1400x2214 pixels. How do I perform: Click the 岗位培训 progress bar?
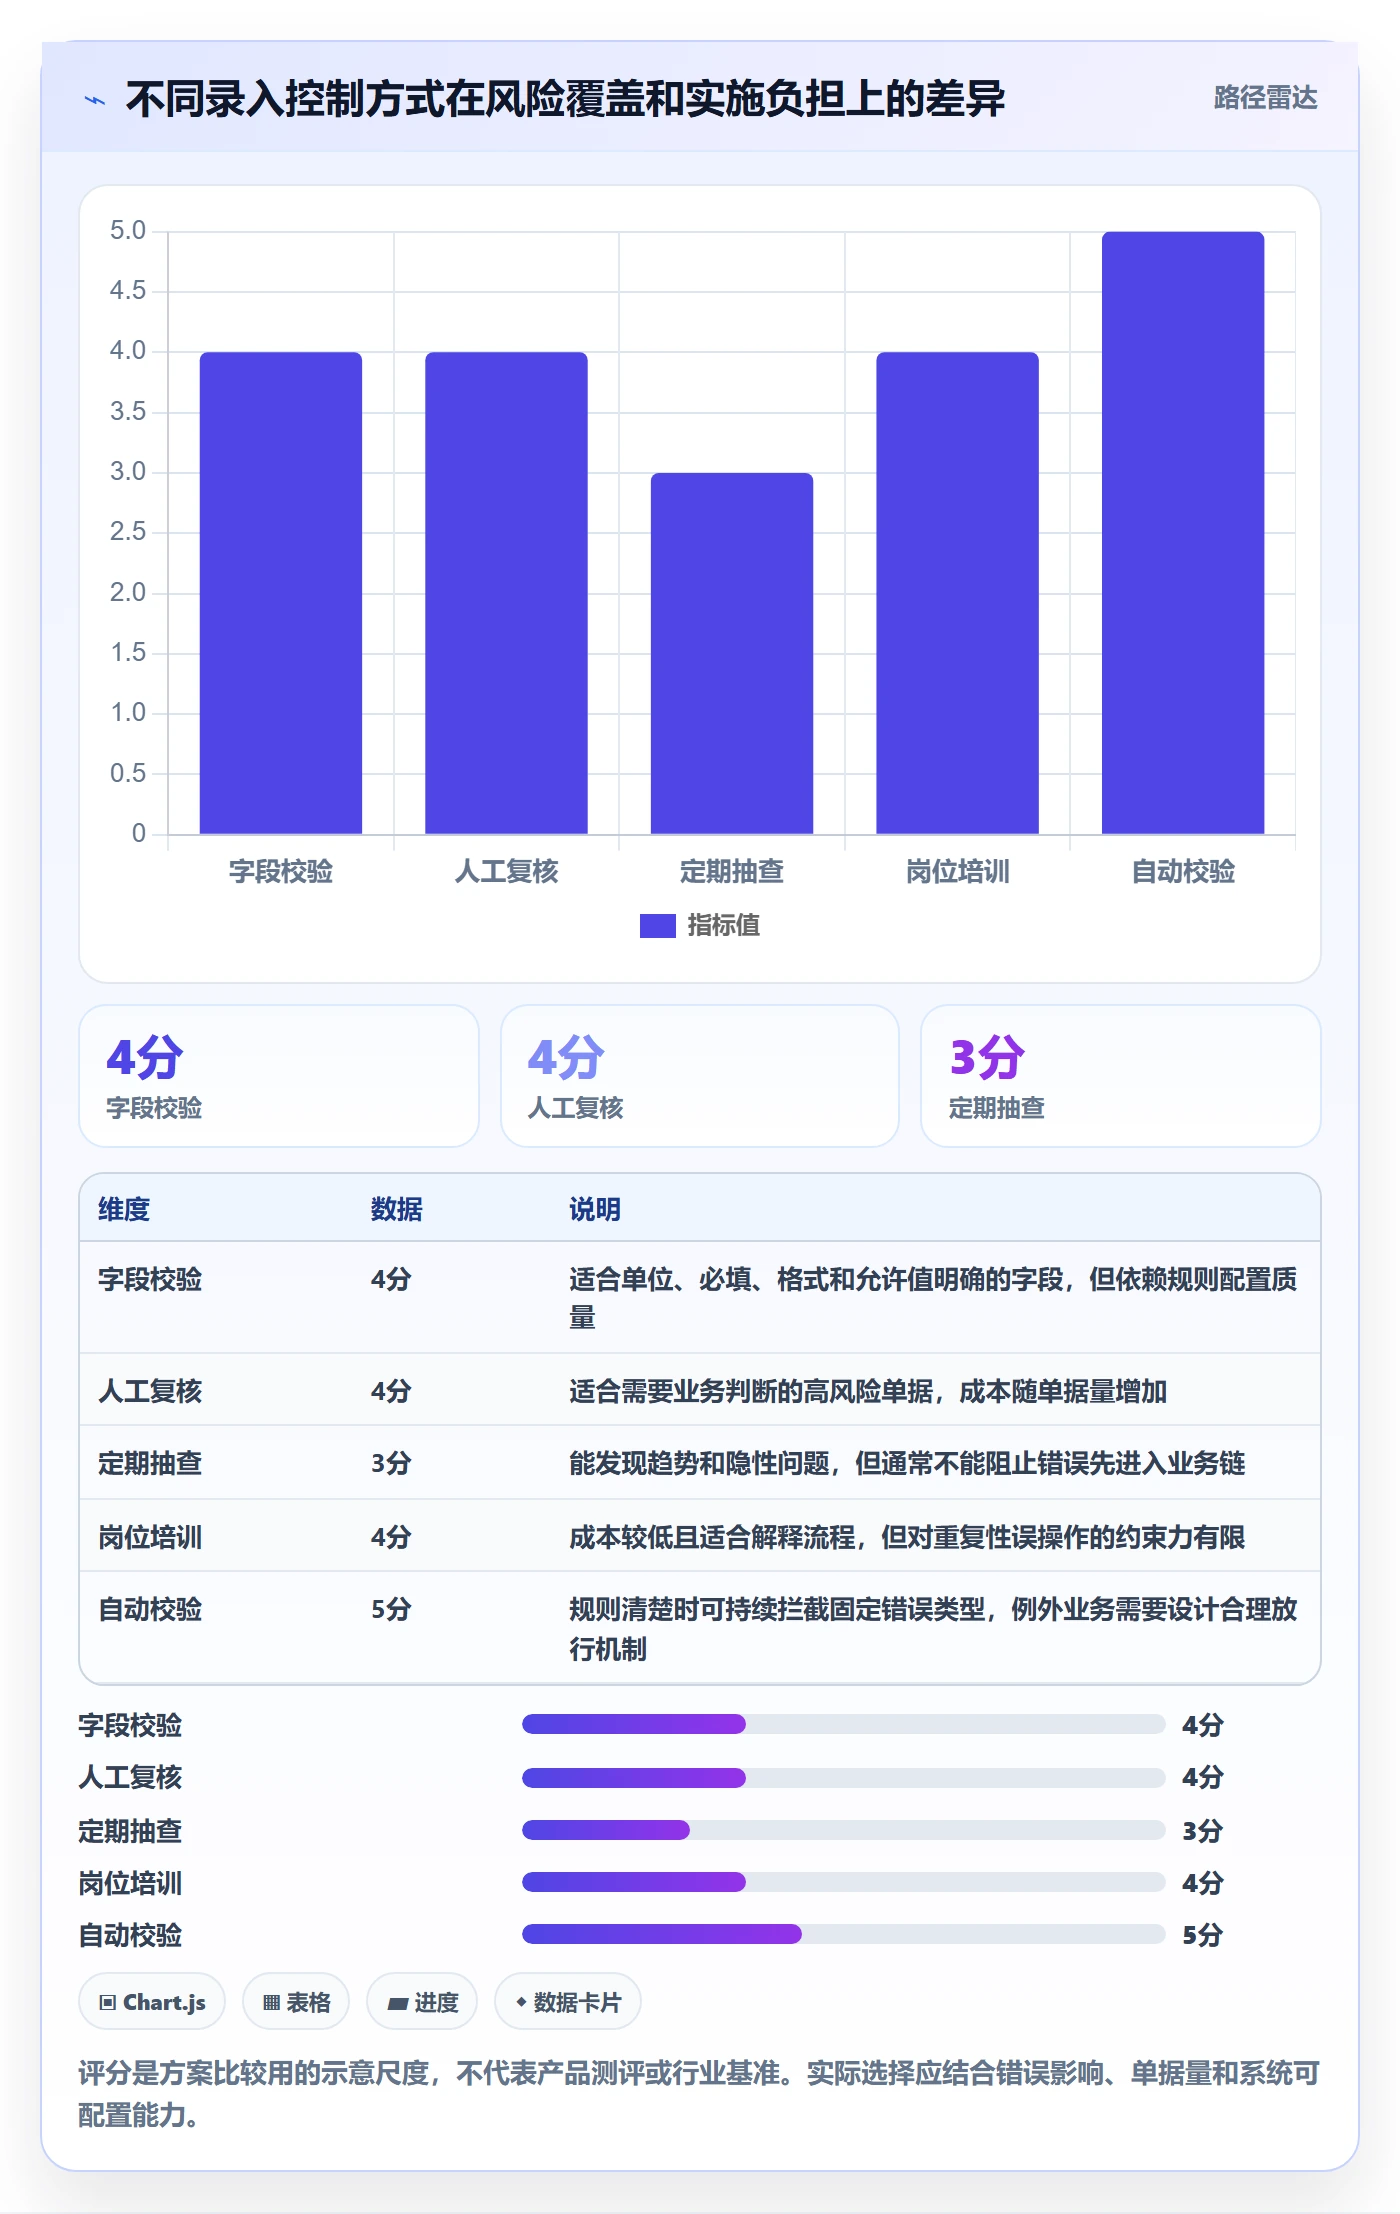(843, 1882)
